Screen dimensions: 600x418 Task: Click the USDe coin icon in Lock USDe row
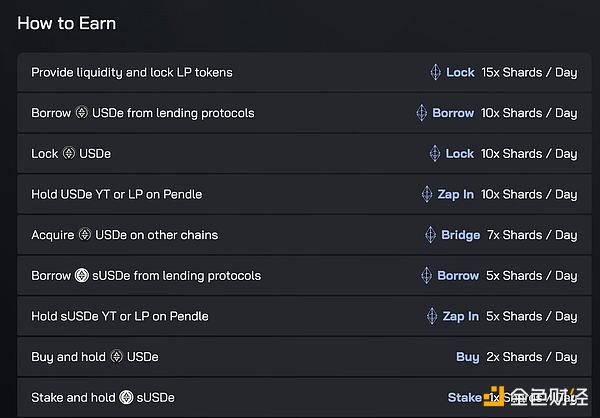pyautogui.click(x=69, y=154)
